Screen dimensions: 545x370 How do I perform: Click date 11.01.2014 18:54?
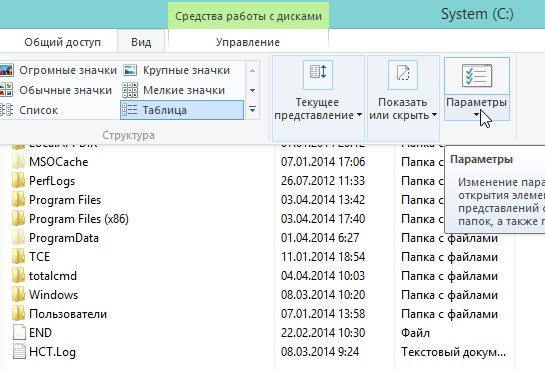coord(323,257)
